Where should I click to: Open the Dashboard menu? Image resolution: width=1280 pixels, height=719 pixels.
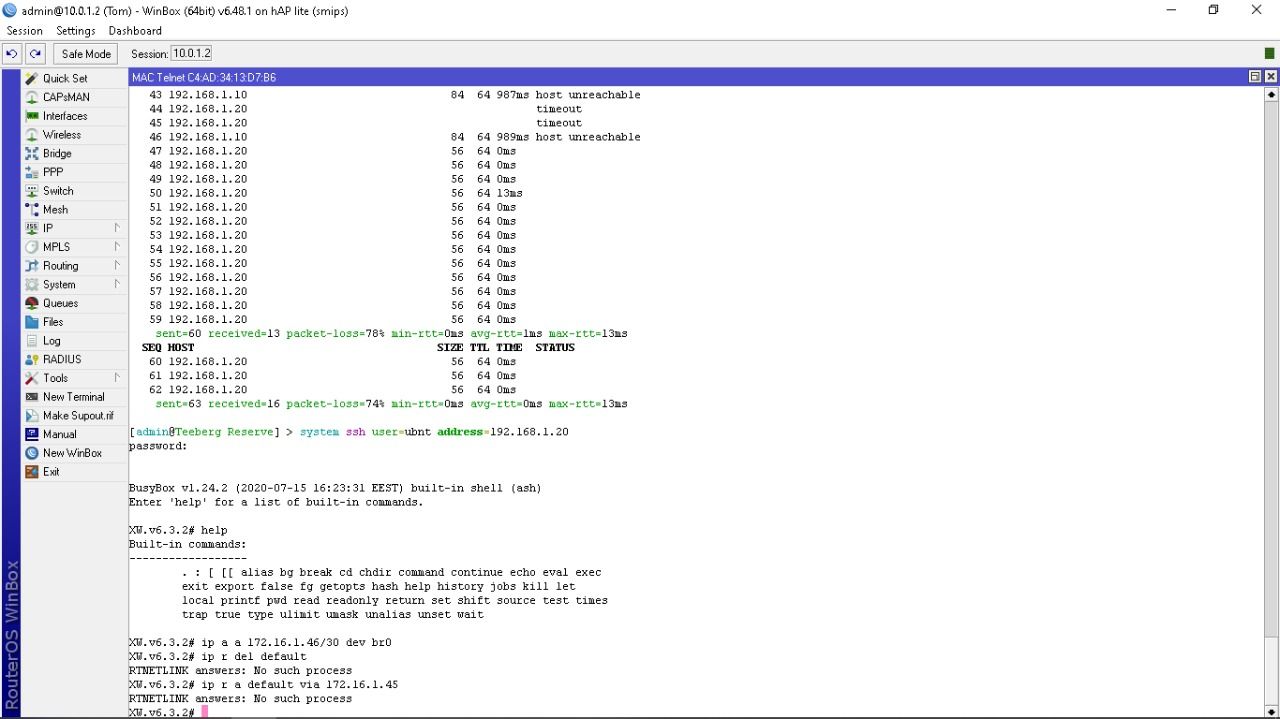click(135, 31)
